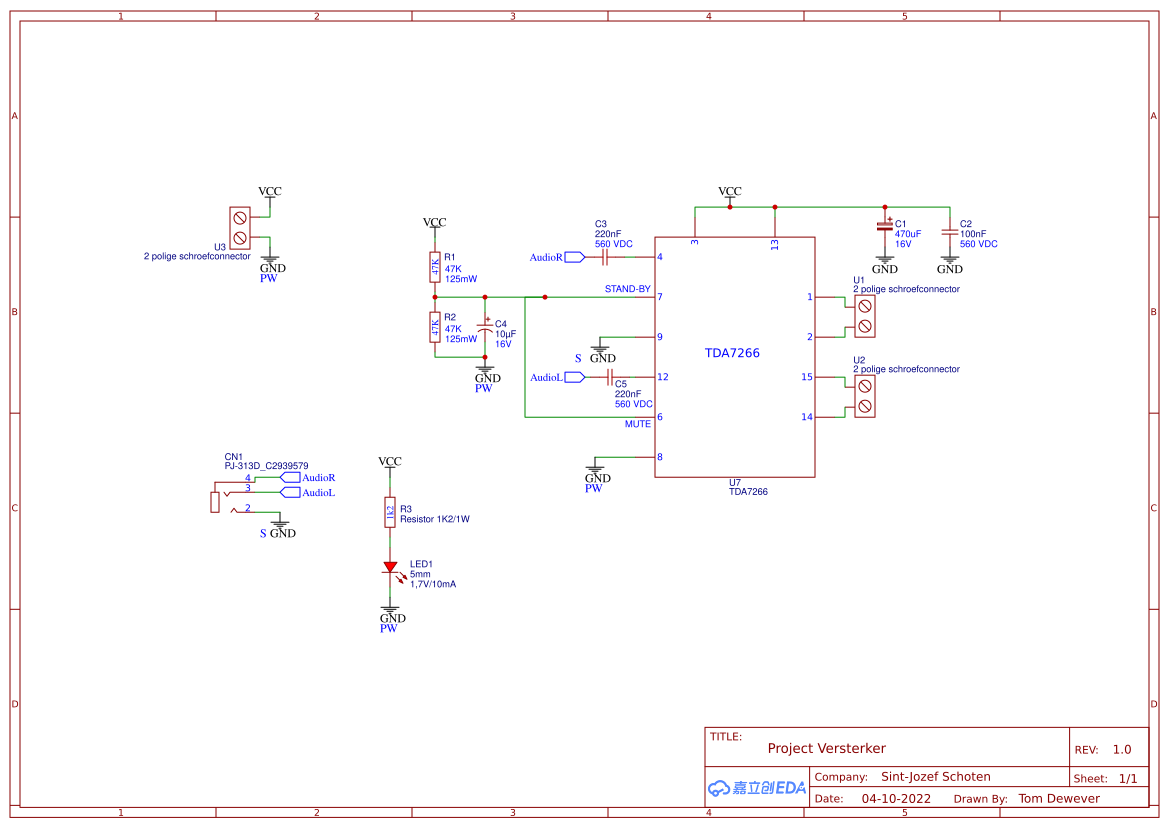Select the JLC EDA cloud logo
This screenshot has height=828, width=1169.
[x=757, y=788]
